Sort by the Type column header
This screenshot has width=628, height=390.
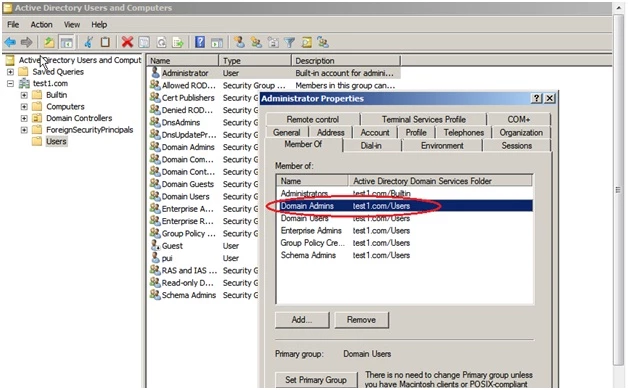coord(255,60)
